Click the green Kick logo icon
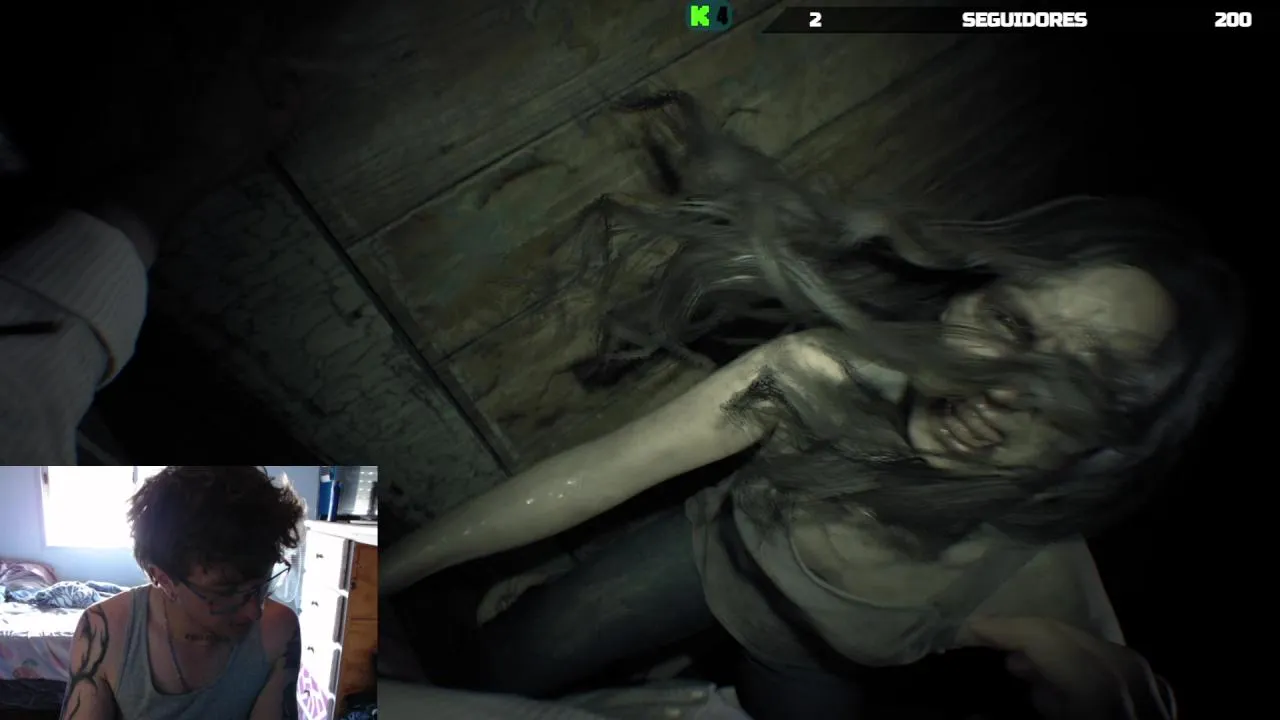The image size is (1280, 720). (701, 16)
